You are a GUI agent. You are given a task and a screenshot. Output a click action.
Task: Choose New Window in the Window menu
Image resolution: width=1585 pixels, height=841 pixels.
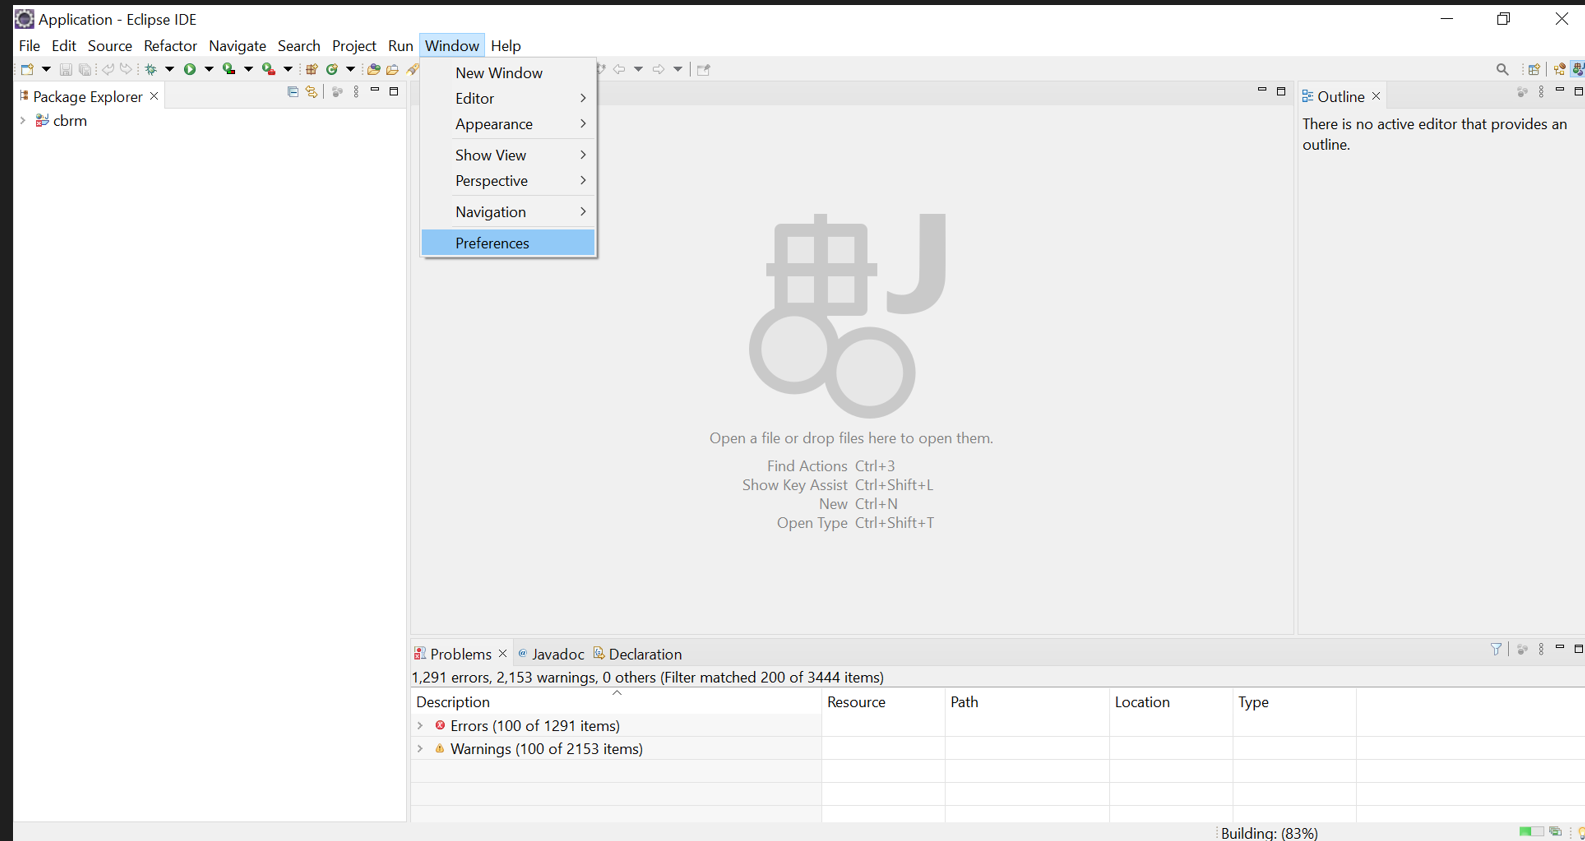[508, 73]
